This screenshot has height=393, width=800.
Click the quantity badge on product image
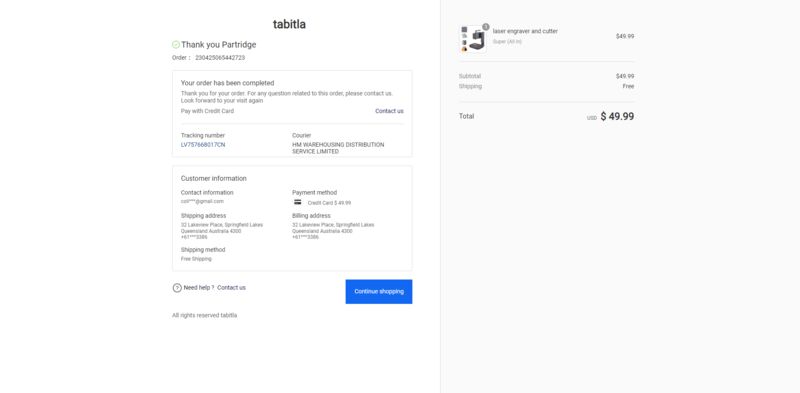[x=486, y=27]
